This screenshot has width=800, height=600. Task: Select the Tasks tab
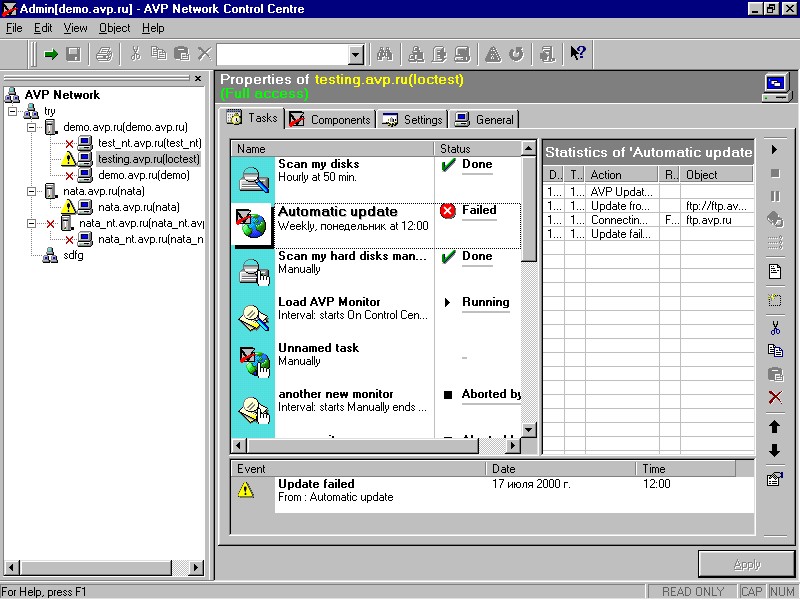(x=252, y=118)
